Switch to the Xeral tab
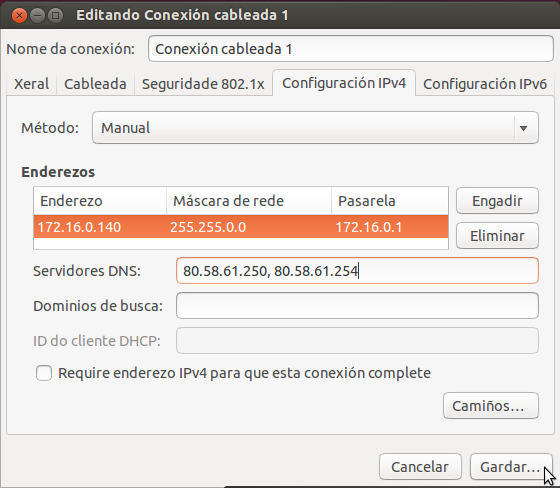This screenshot has height=488, width=560. 31,84
